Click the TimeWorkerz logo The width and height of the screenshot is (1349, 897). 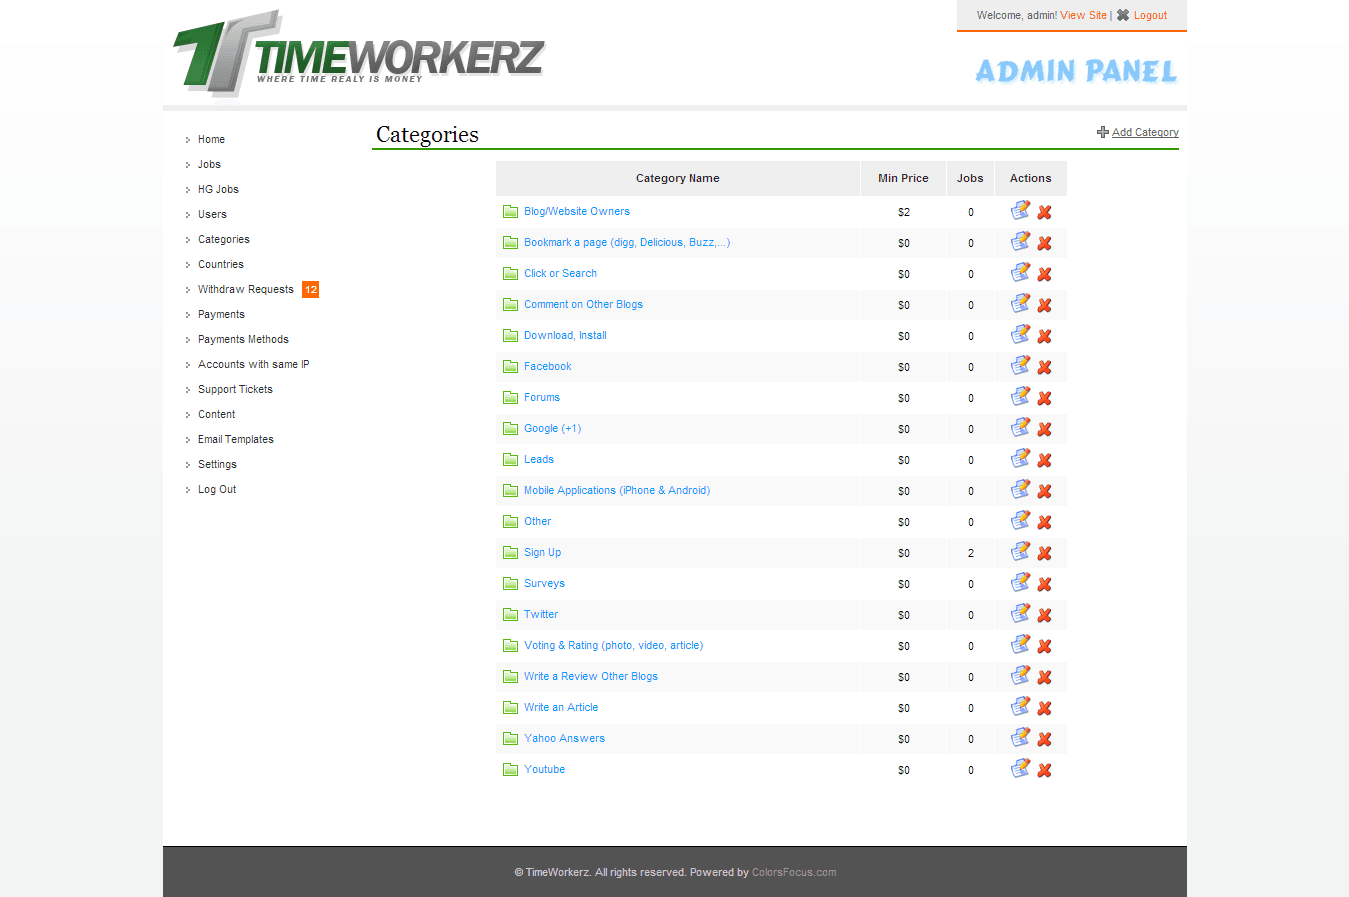359,53
